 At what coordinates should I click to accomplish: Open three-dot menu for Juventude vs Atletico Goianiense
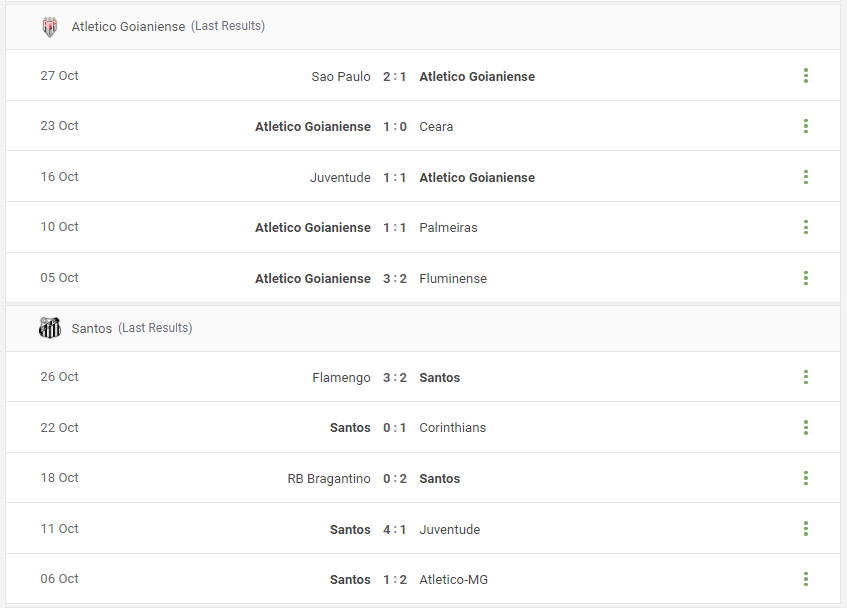click(805, 177)
